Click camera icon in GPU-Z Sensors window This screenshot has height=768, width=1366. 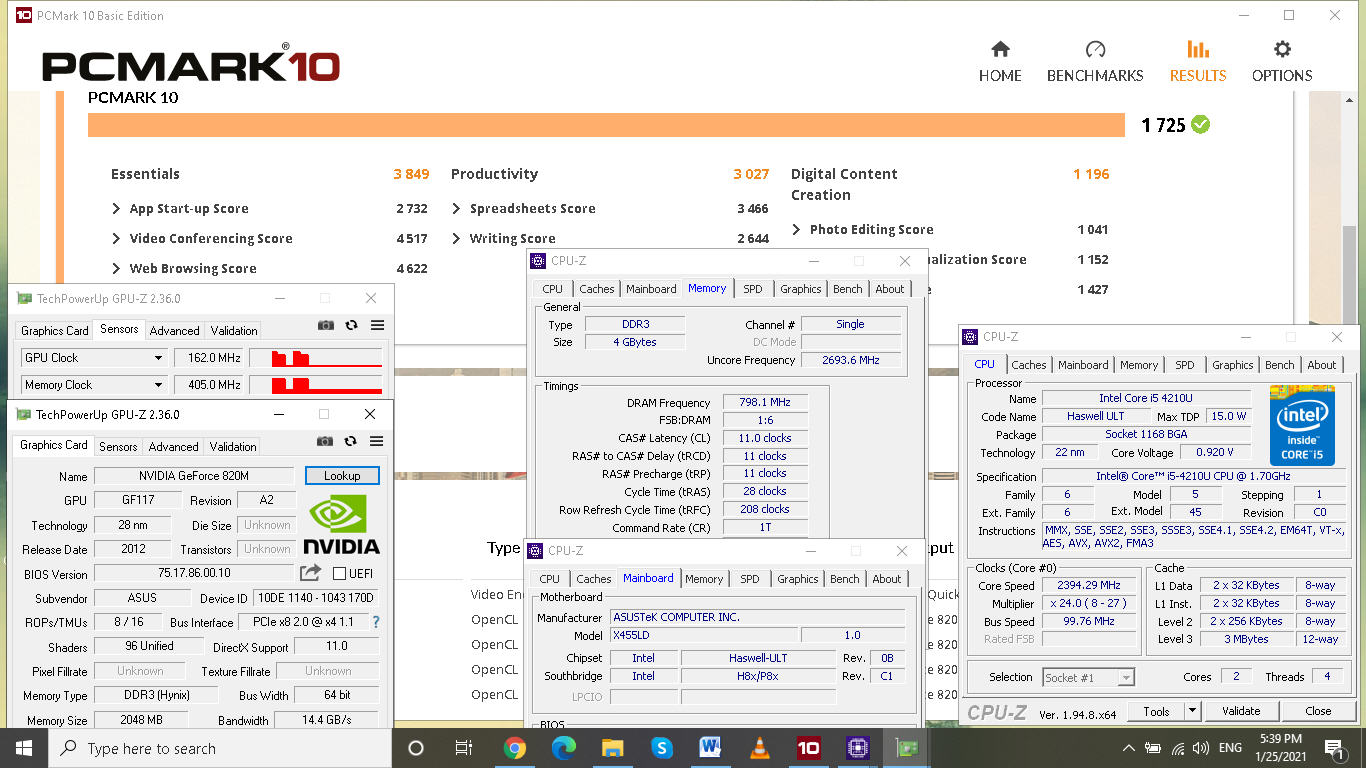pyautogui.click(x=325, y=325)
